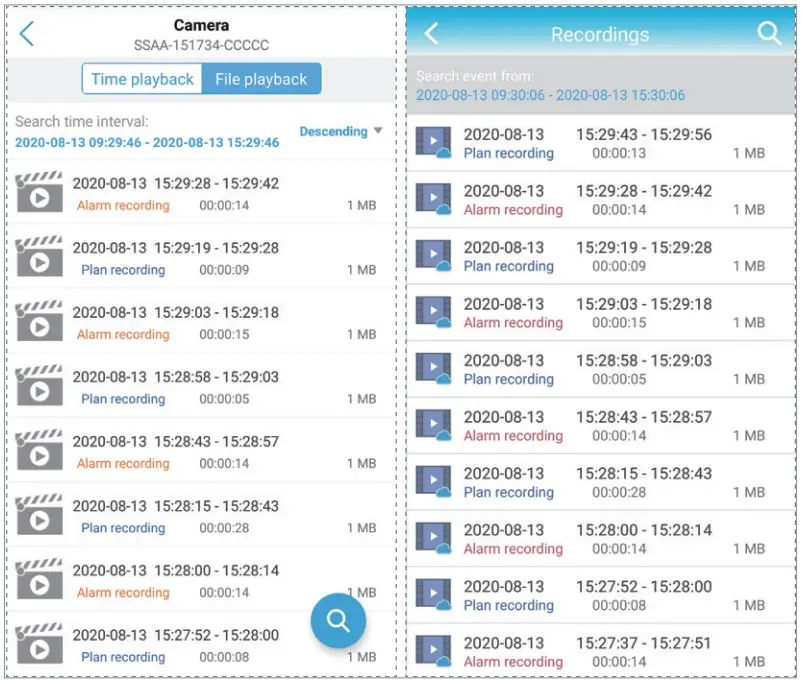This screenshot has width=801, height=681.
Task: Select the File playback tab
Action: 261,79
